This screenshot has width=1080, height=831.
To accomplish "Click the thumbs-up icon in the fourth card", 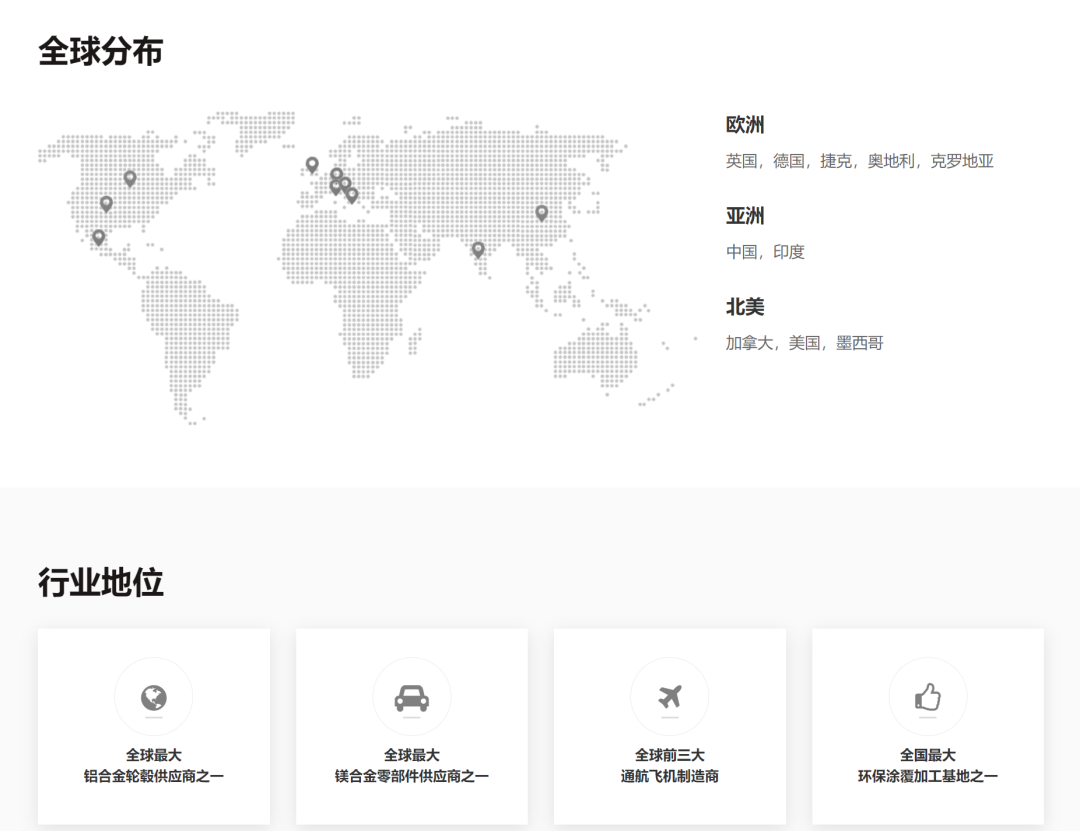I will pos(927,697).
